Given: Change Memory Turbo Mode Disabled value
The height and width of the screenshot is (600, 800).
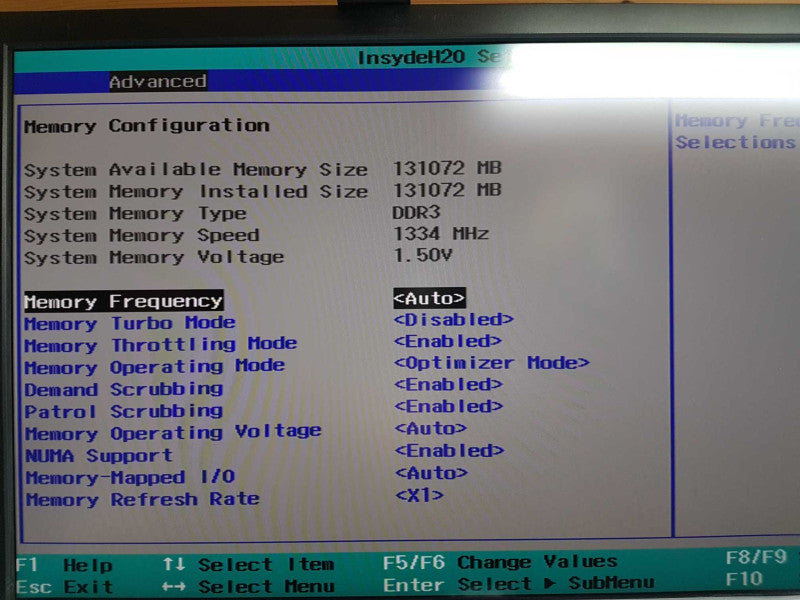Looking at the screenshot, I should click(x=454, y=320).
